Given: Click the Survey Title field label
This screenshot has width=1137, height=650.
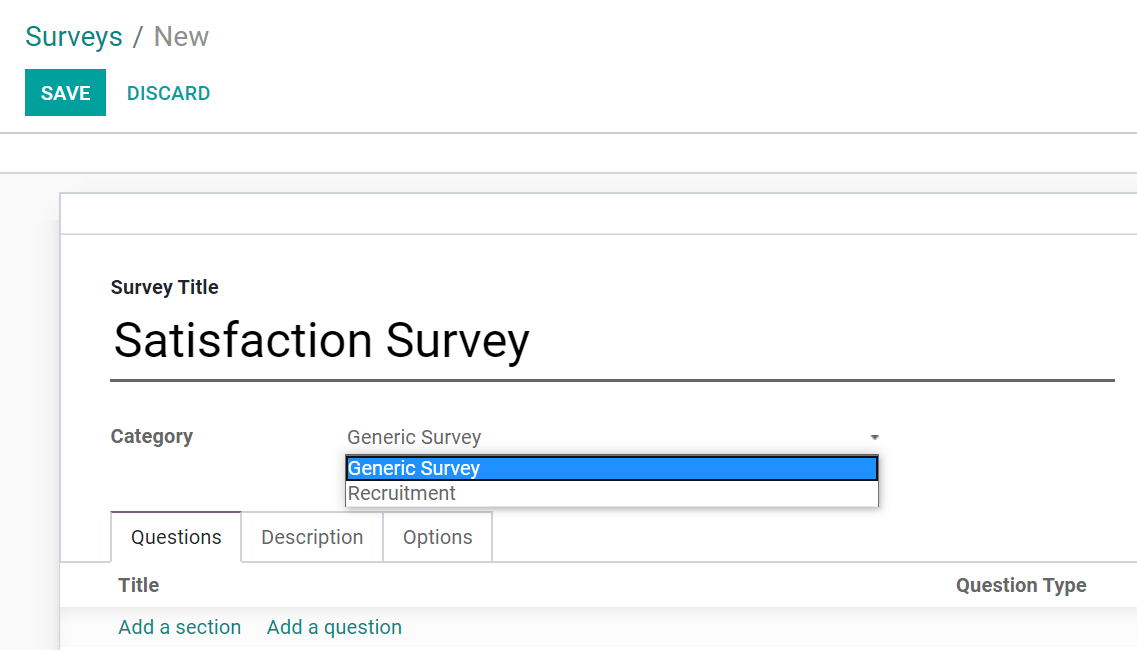Looking at the screenshot, I should (164, 287).
